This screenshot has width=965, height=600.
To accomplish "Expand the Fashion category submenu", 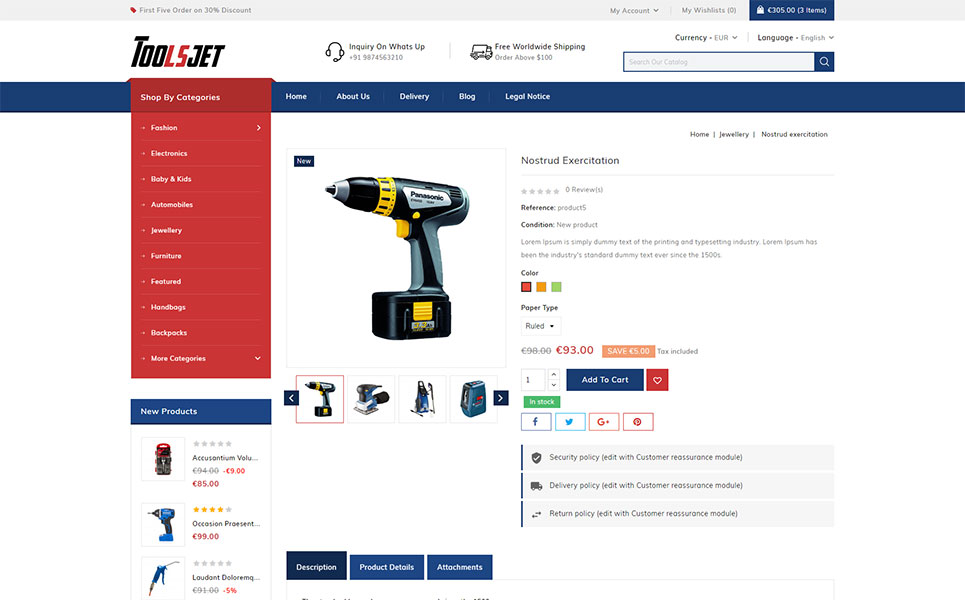I will pos(258,128).
